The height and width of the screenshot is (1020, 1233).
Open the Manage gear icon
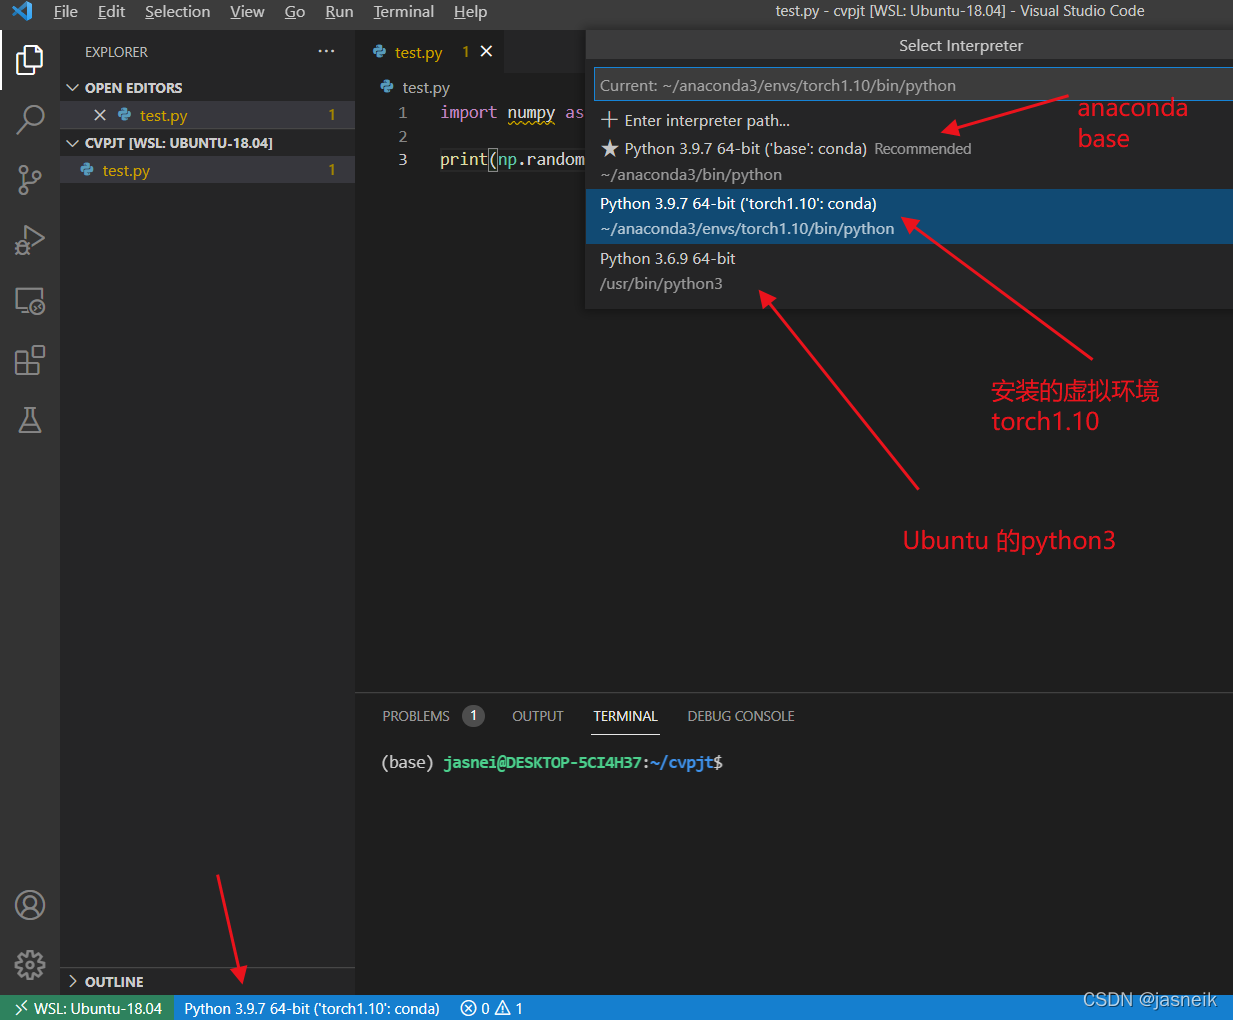click(30, 965)
